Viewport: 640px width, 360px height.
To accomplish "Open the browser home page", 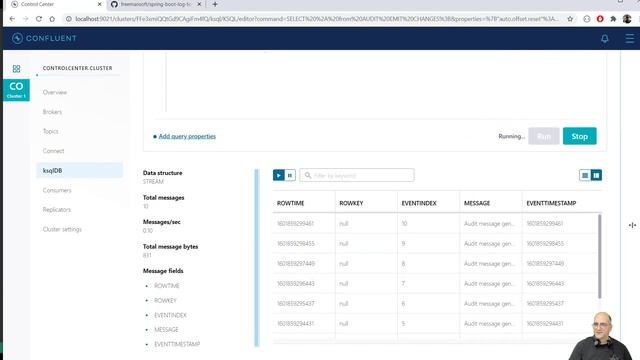I will [52, 19].
